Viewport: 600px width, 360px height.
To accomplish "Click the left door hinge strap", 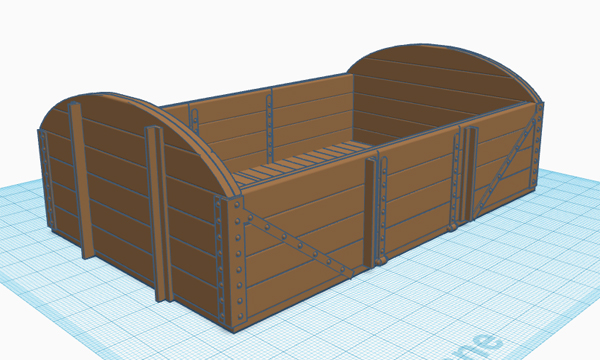I will click(x=383, y=209).
